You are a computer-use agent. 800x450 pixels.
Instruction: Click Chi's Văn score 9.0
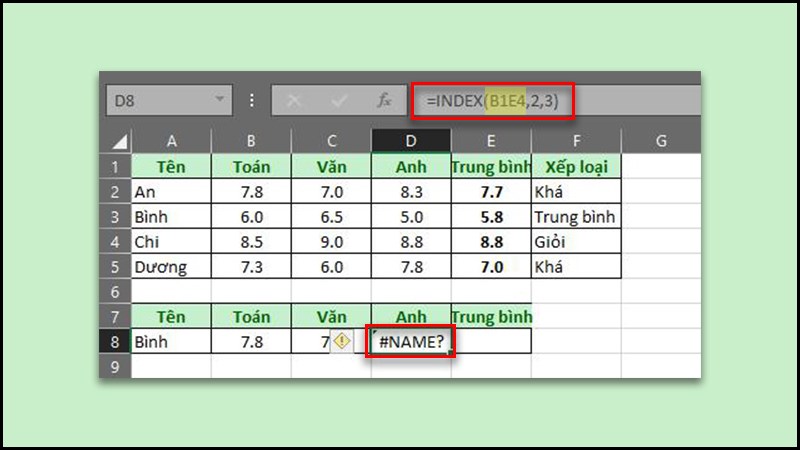click(332, 242)
